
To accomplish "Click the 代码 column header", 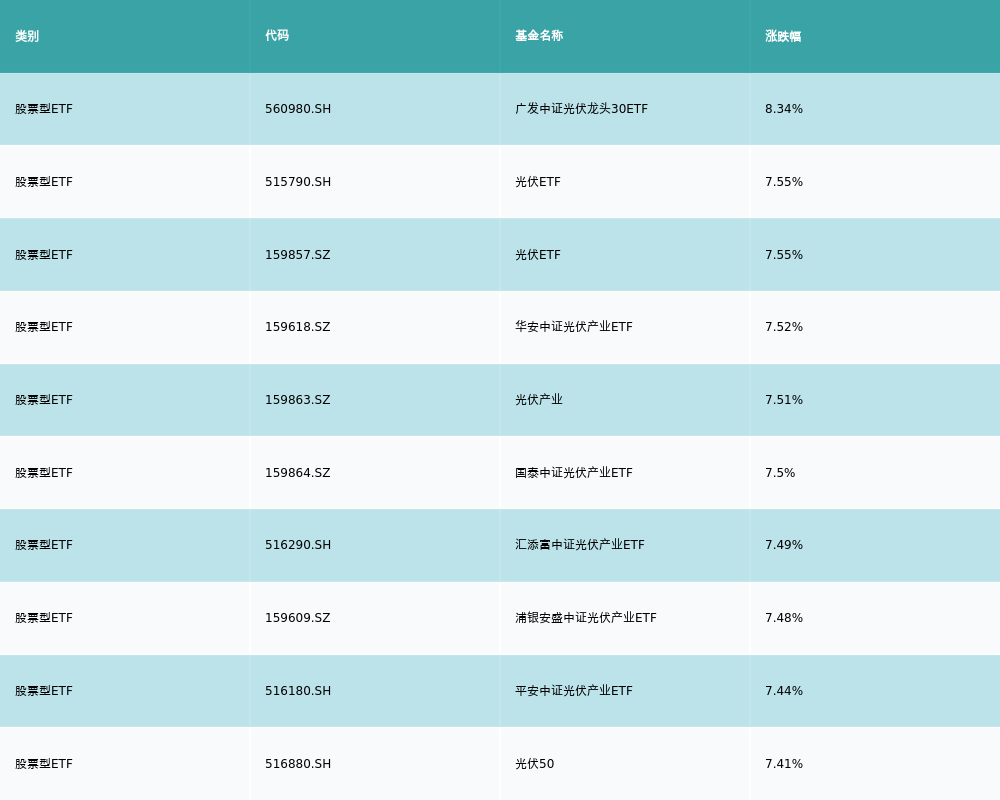I will tap(277, 36).
